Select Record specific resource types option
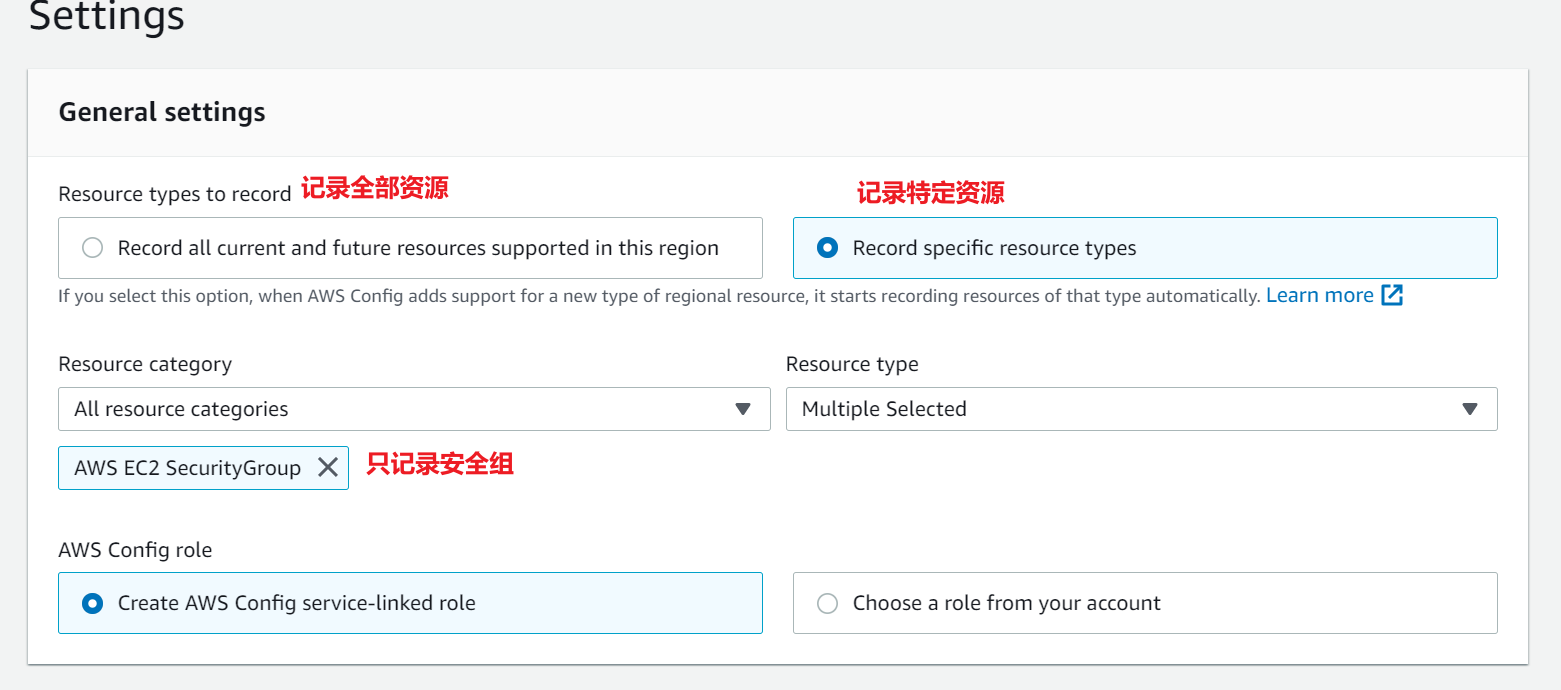The image size is (1561, 690). click(827, 248)
